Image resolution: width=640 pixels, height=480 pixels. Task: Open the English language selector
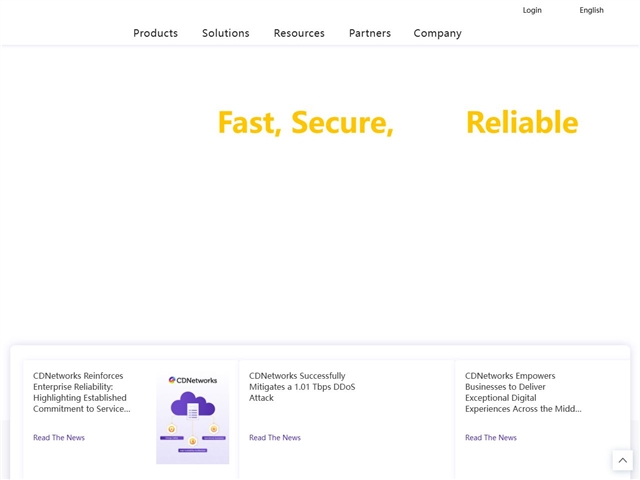pos(591,10)
